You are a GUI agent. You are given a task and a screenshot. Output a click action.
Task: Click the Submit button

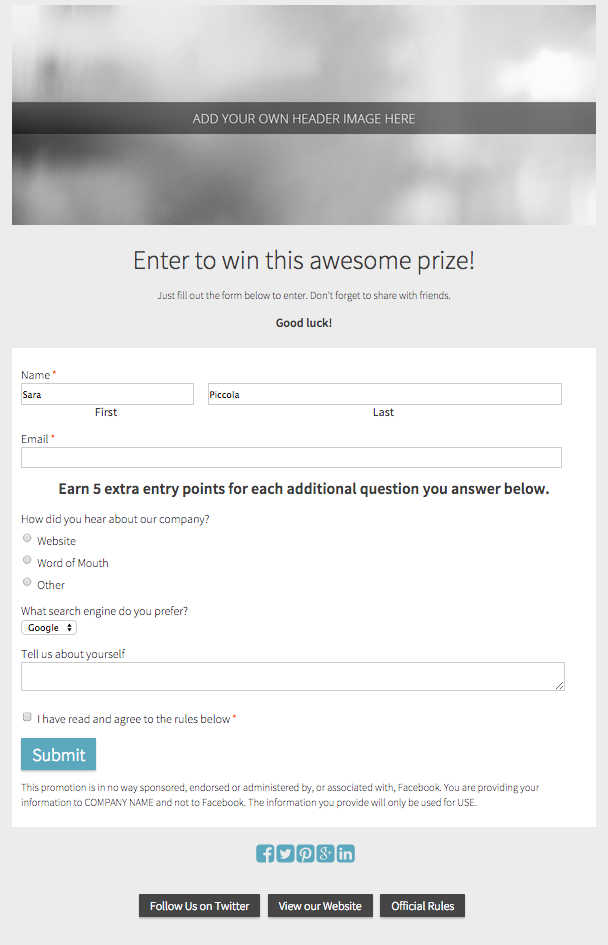58,754
